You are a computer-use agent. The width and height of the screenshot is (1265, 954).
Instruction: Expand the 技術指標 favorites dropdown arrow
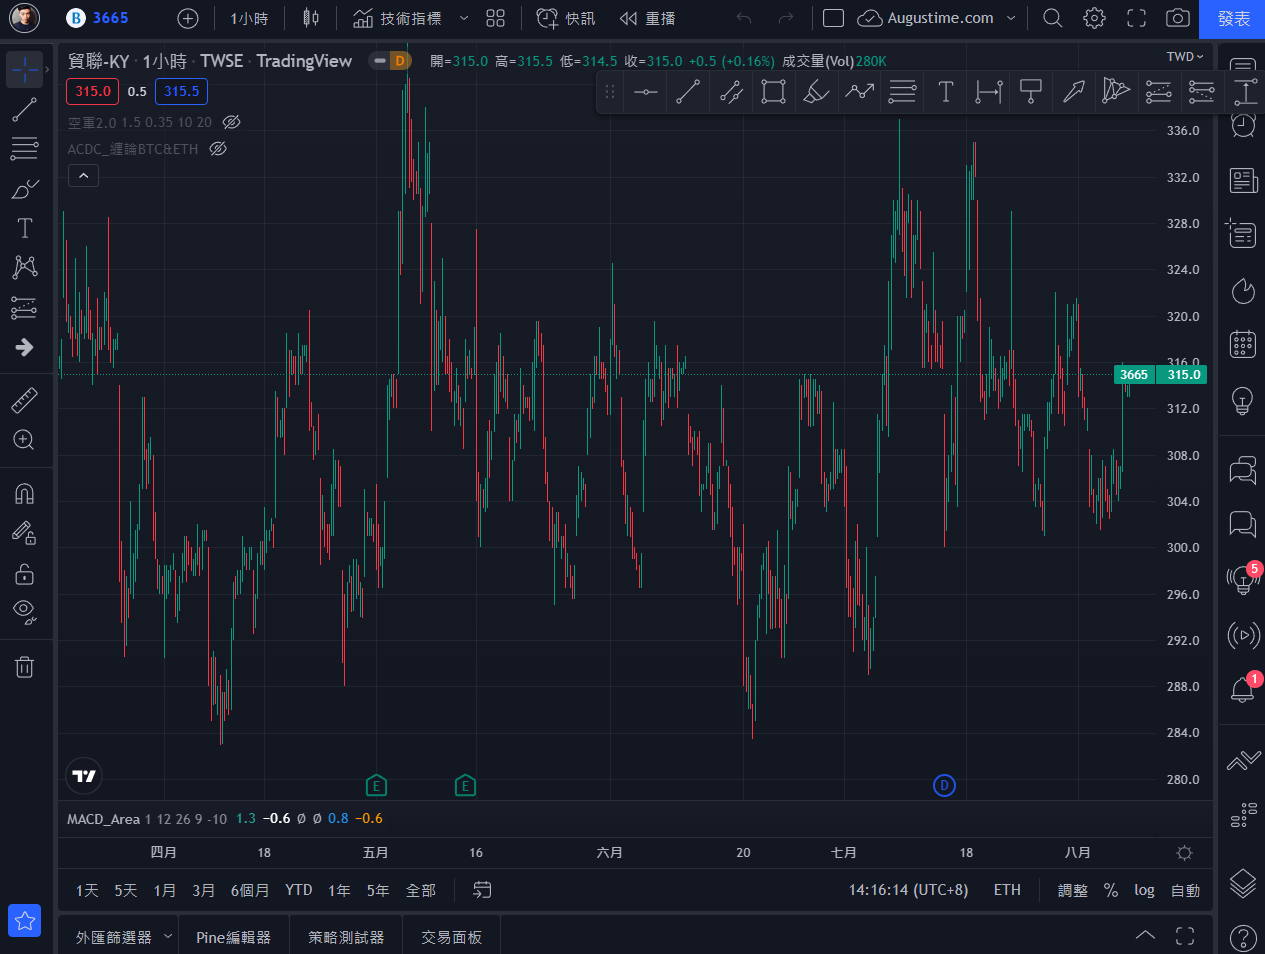click(464, 18)
